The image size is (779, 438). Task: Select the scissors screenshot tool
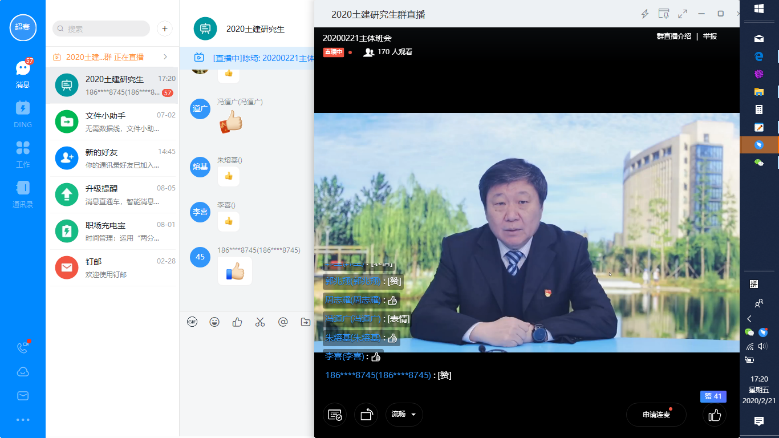(260, 322)
